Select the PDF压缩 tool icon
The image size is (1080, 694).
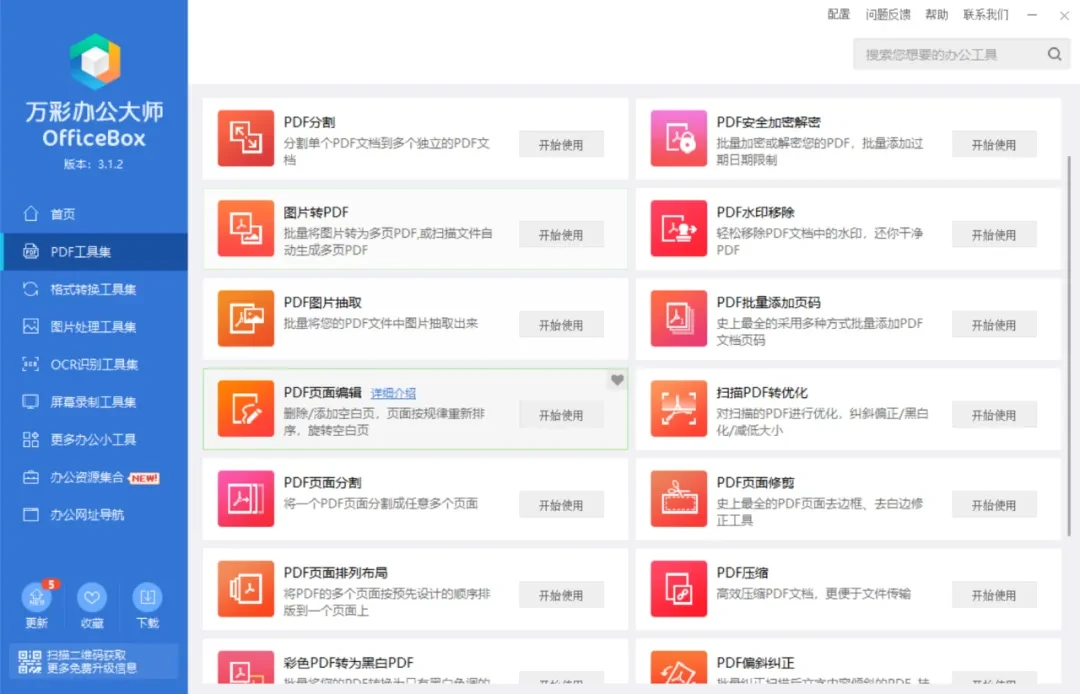click(678, 594)
